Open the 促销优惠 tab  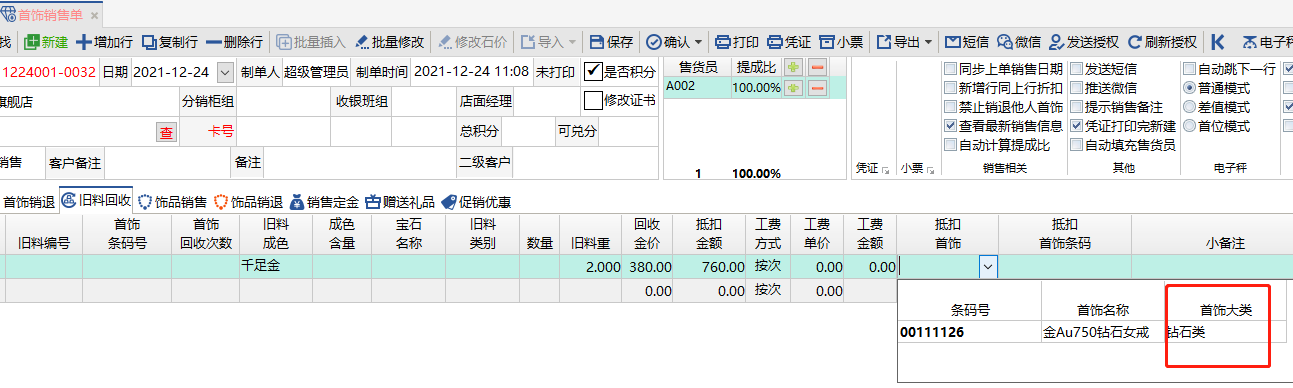(476, 201)
